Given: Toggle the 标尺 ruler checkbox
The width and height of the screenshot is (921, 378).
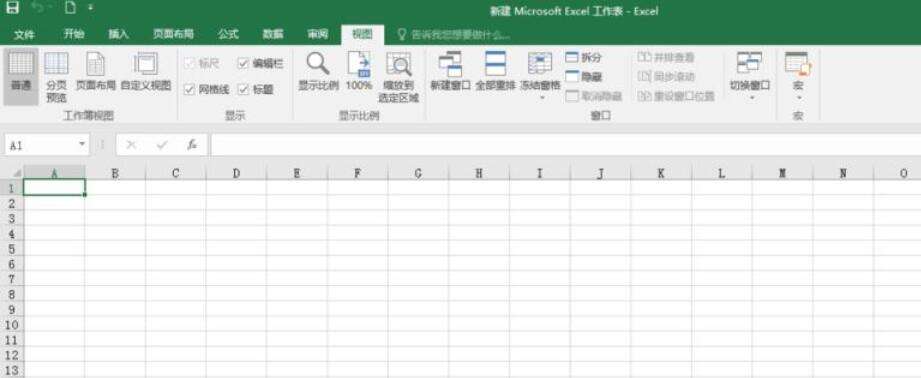Looking at the screenshot, I should tap(189, 63).
